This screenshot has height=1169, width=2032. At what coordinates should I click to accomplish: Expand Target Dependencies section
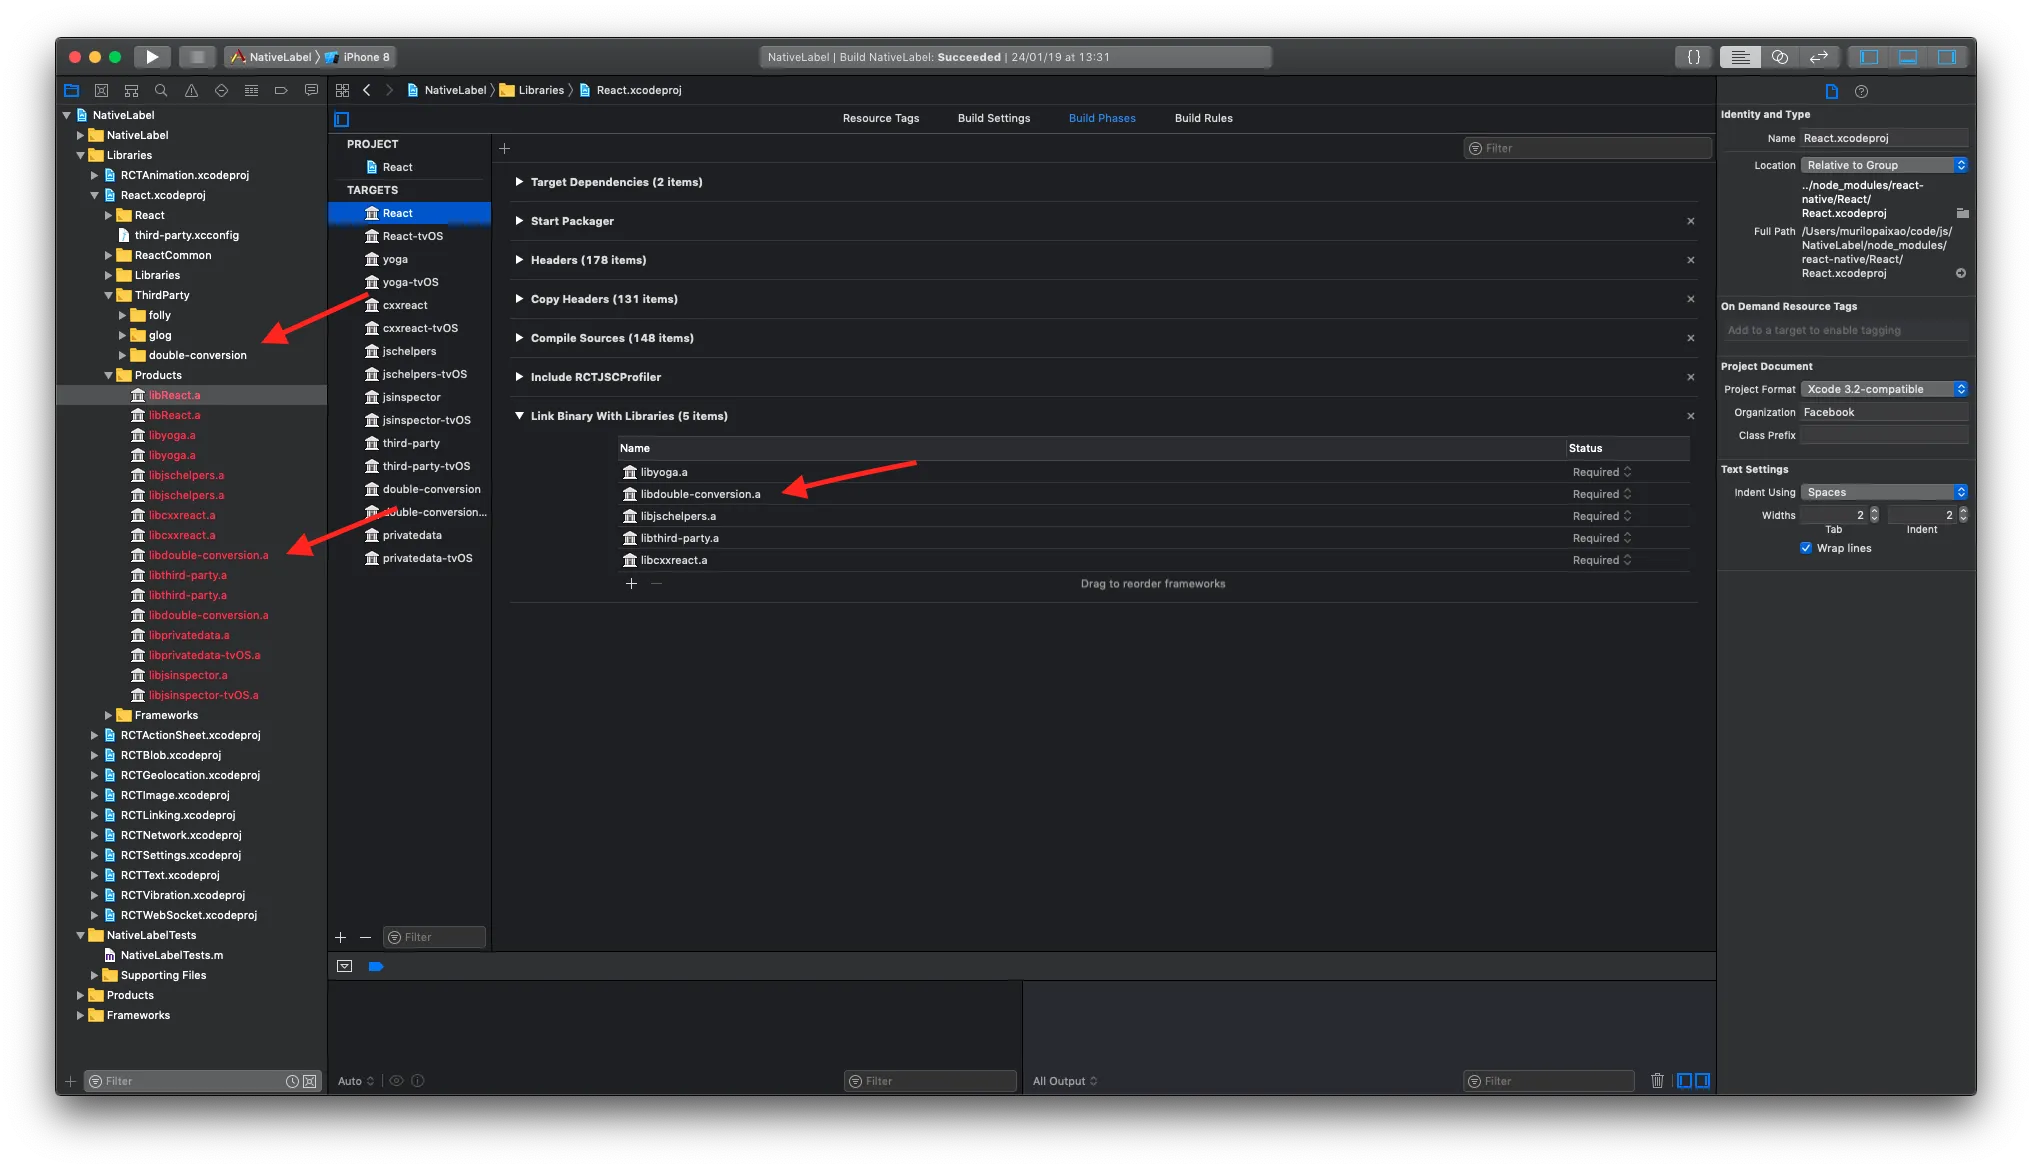[519, 182]
